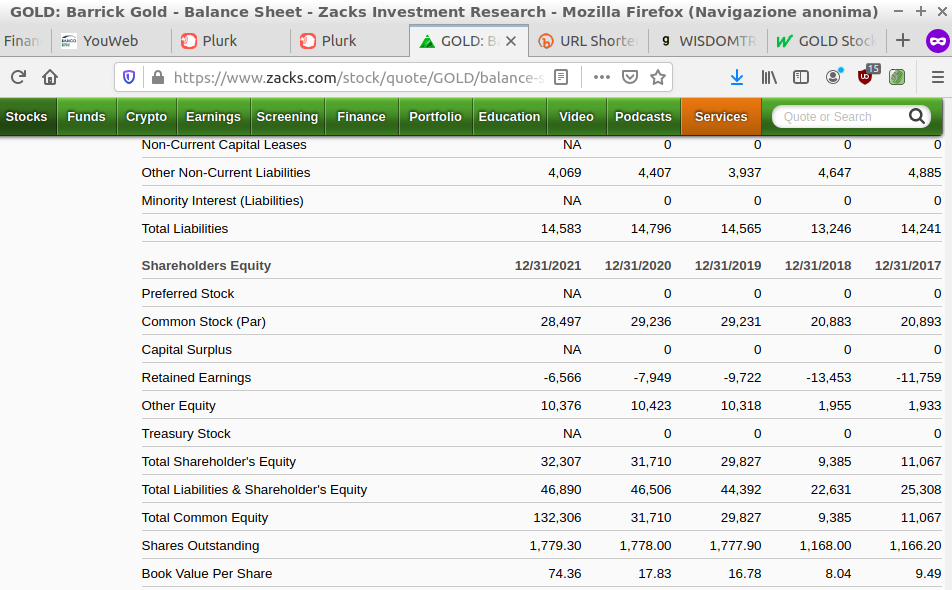Open the Funds navigation item
Screen dimensions: 952x590
[86, 117]
